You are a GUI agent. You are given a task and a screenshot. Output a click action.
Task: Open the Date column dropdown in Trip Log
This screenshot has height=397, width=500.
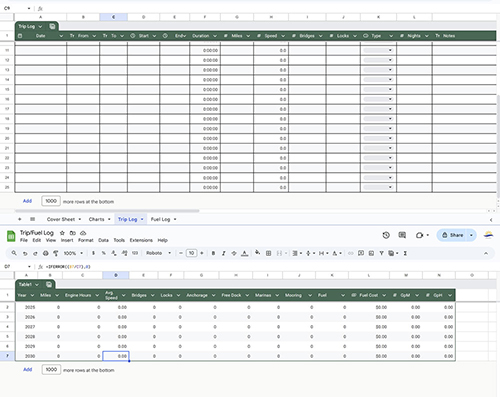click(61, 36)
